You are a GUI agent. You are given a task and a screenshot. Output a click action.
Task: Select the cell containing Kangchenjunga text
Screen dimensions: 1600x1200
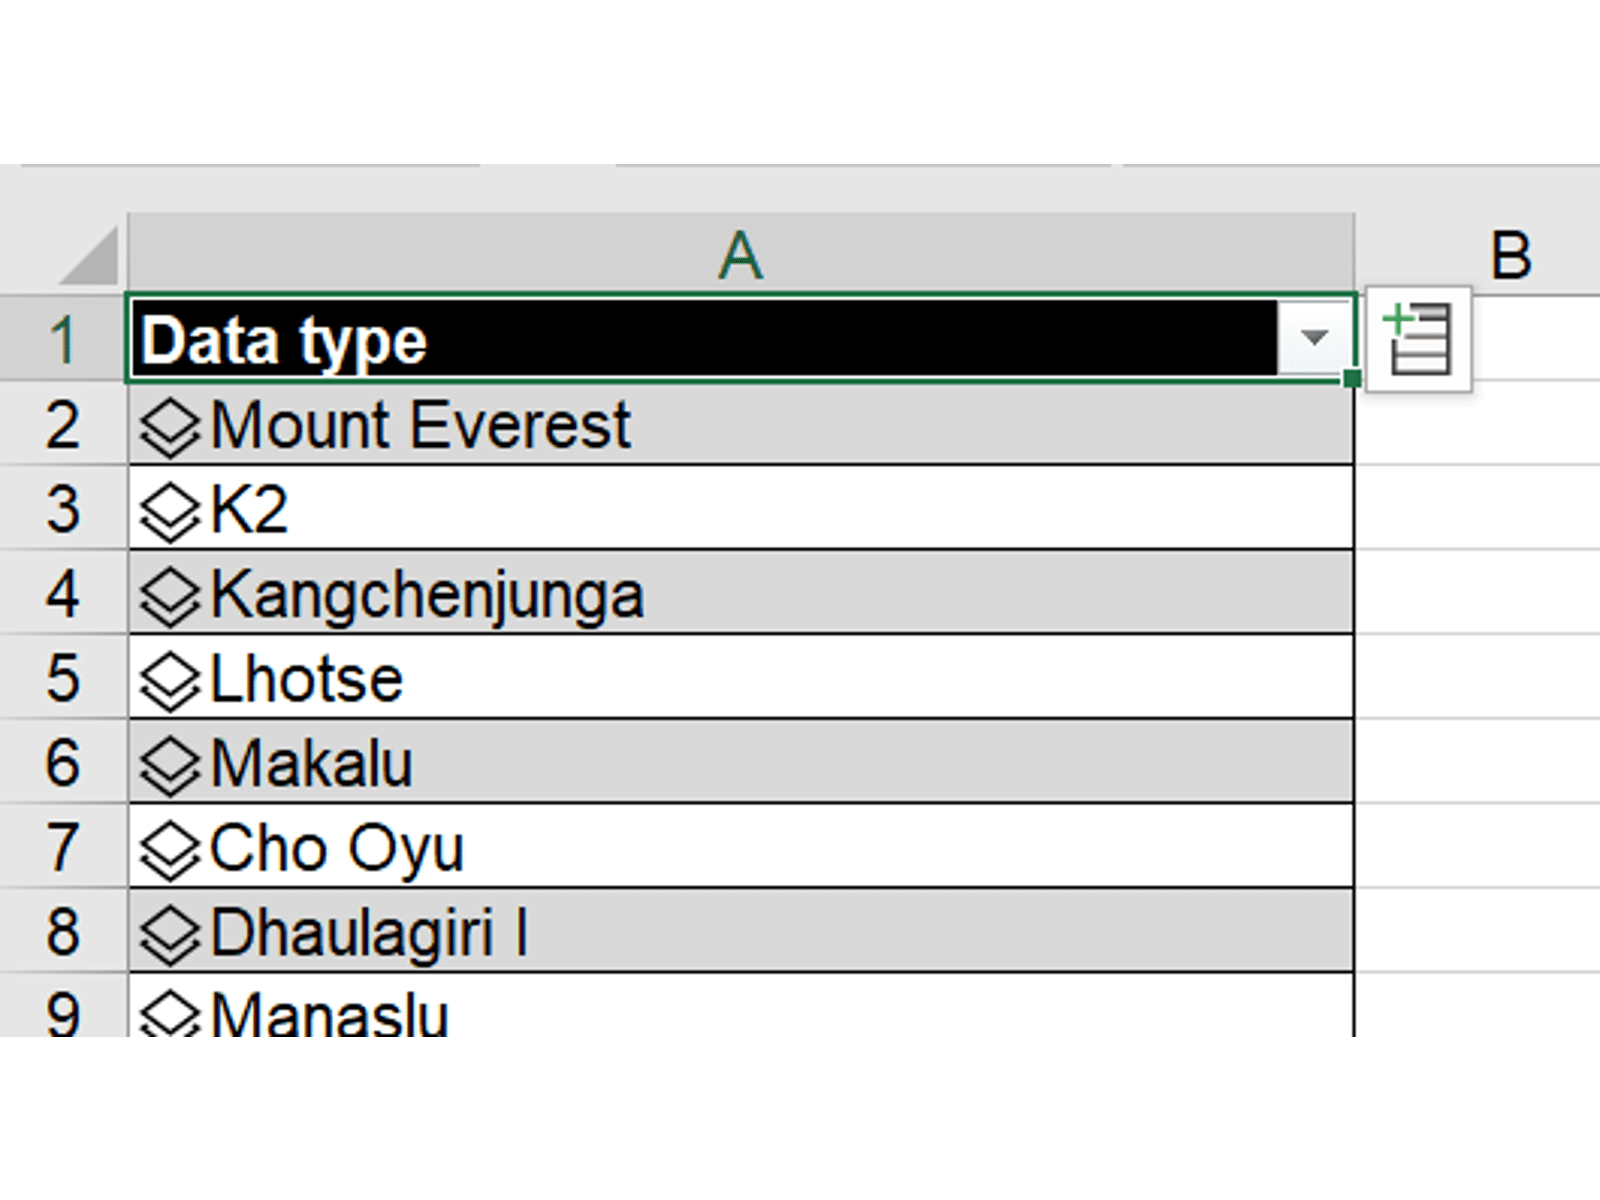click(428, 595)
